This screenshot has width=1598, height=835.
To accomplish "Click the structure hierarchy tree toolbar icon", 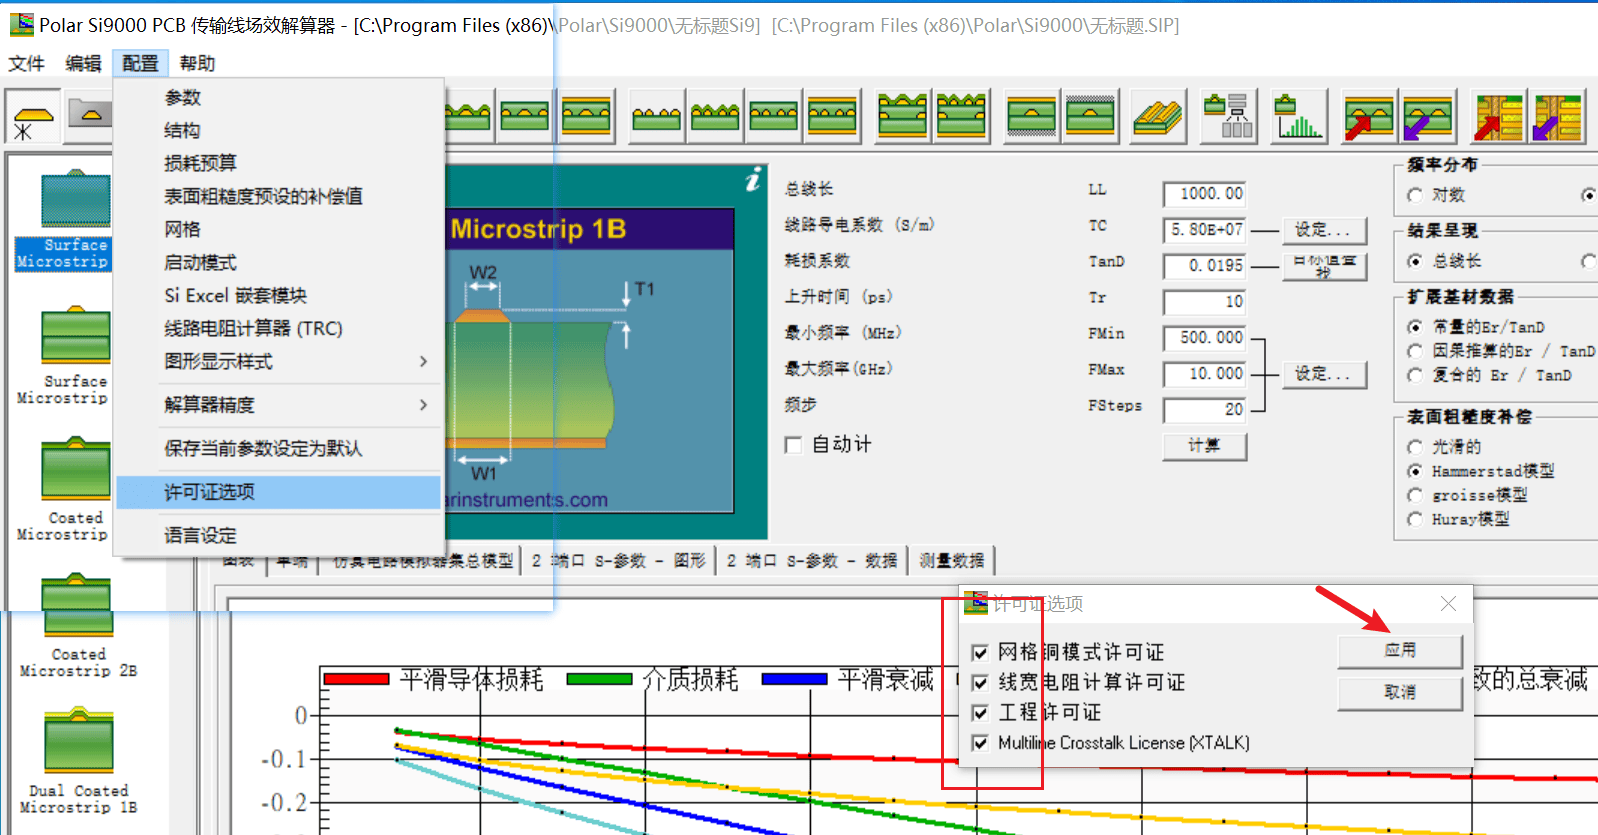I will [x=1229, y=117].
